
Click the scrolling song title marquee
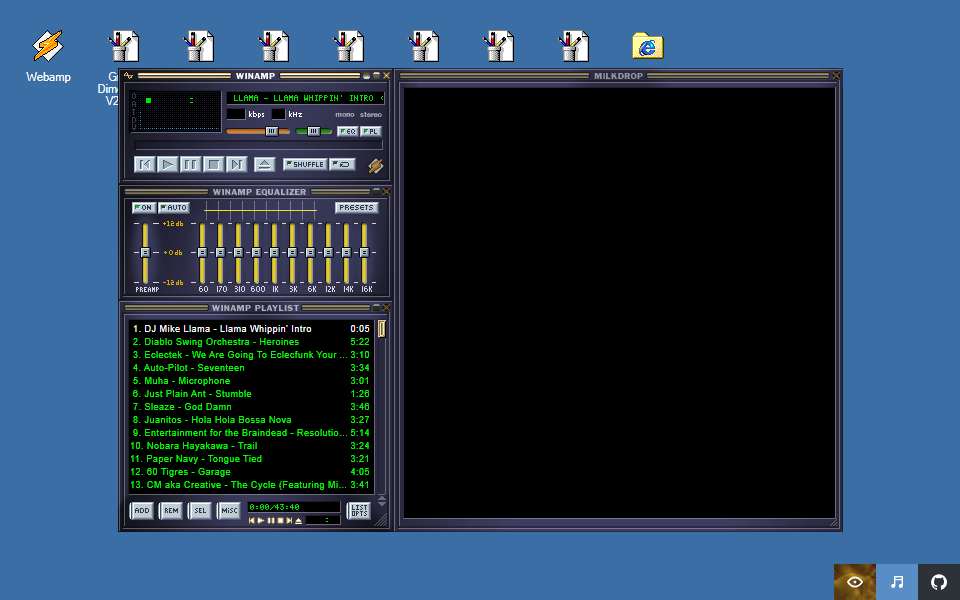(306, 98)
